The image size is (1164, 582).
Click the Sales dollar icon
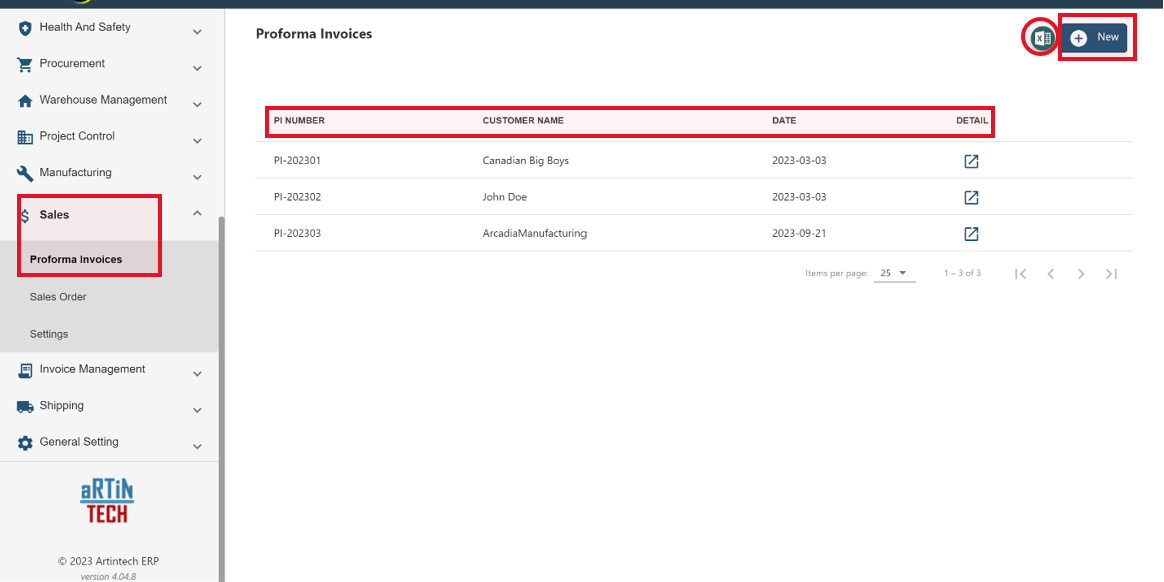point(24,214)
